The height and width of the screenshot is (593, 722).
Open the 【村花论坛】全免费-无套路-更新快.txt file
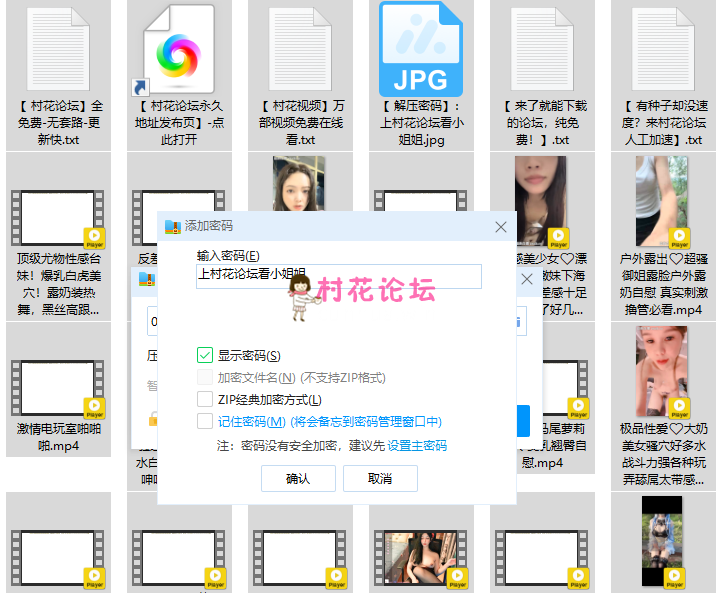coord(58,75)
